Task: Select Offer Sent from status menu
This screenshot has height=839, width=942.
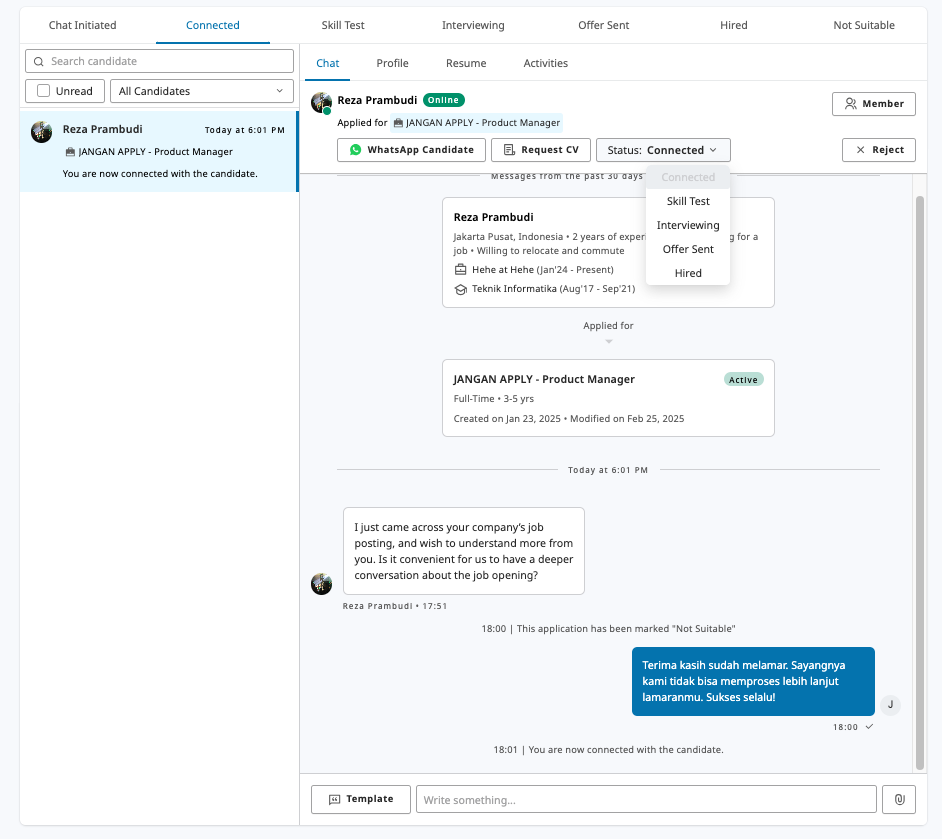Action: click(x=688, y=249)
